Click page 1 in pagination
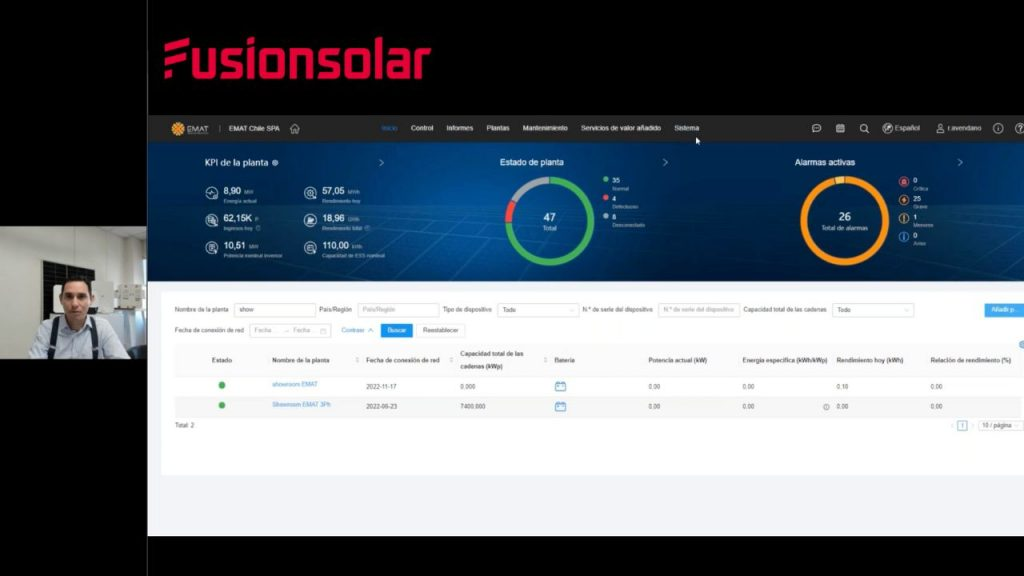 point(962,426)
